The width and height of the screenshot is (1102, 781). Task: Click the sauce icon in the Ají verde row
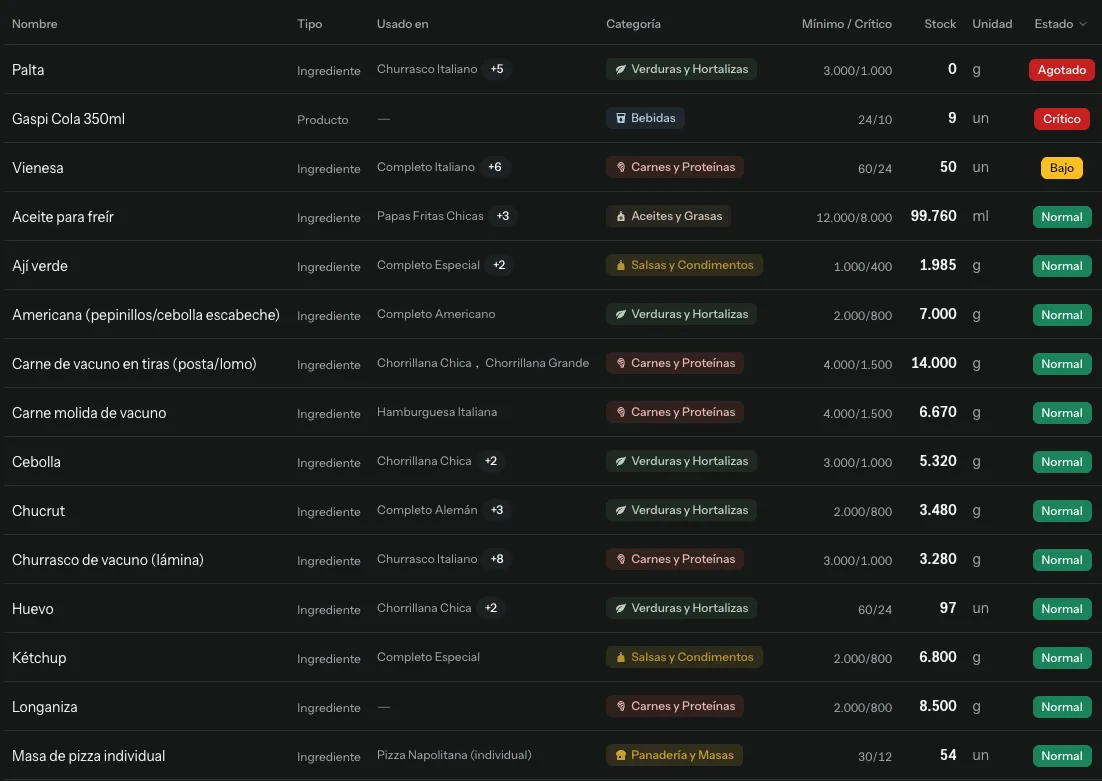pyautogui.click(x=621, y=265)
